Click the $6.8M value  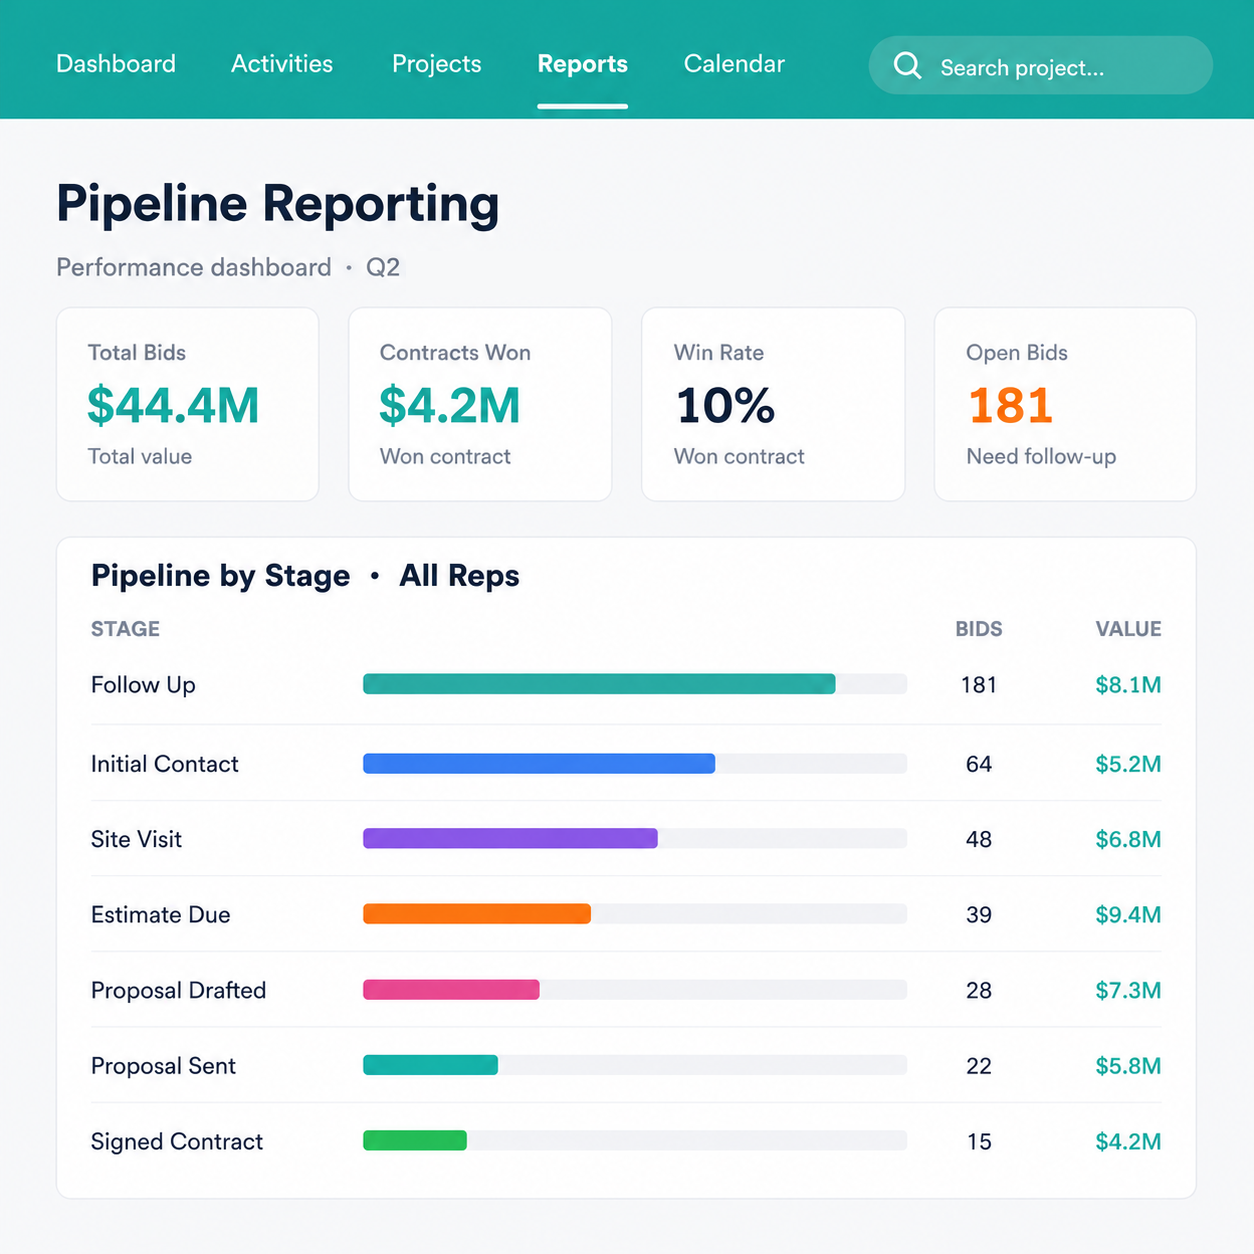coord(1128,839)
